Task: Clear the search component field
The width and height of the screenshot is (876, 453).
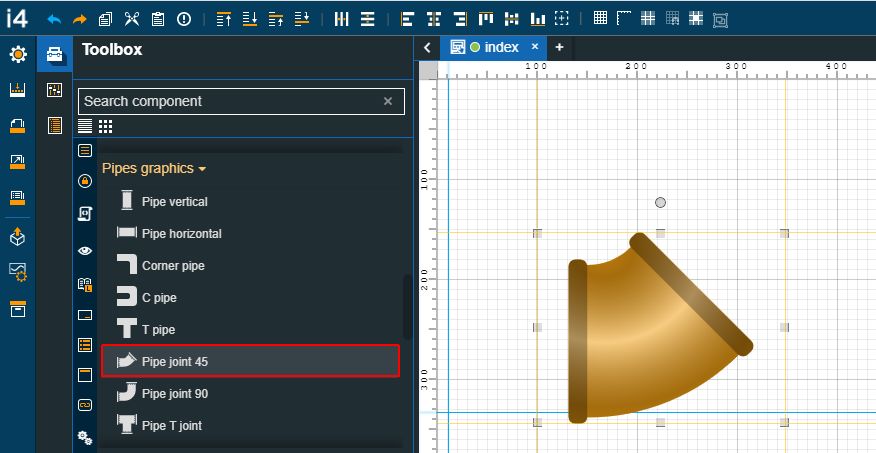Action: coord(388,101)
